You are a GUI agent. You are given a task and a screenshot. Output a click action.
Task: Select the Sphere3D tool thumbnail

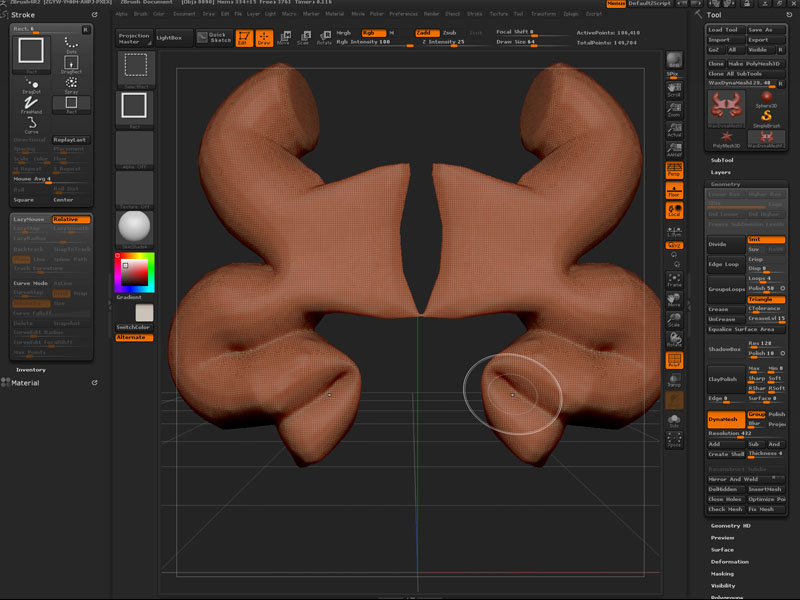(766, 99)
